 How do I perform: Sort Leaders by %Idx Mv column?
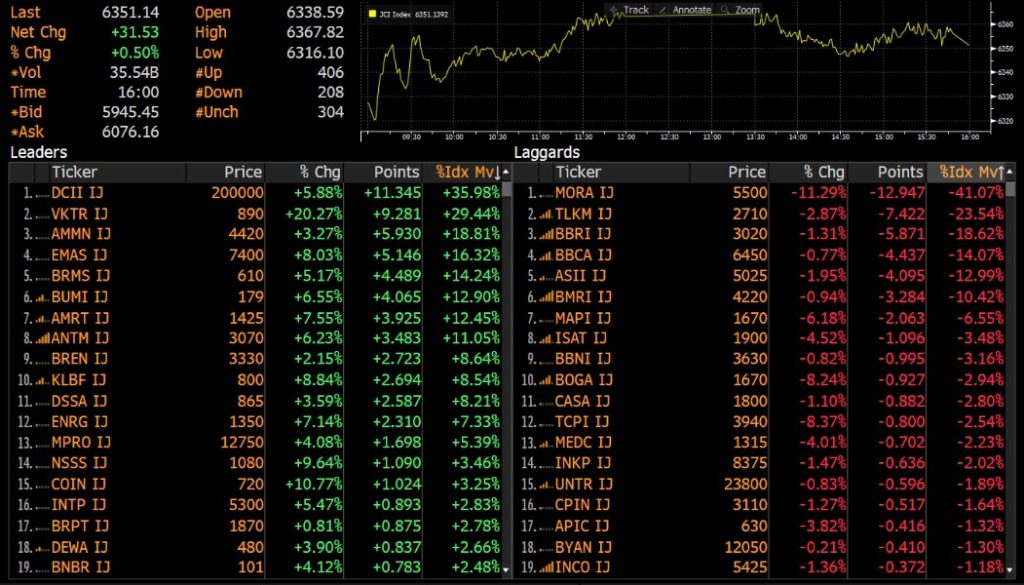pyautogui.click(x=468, y=172)
